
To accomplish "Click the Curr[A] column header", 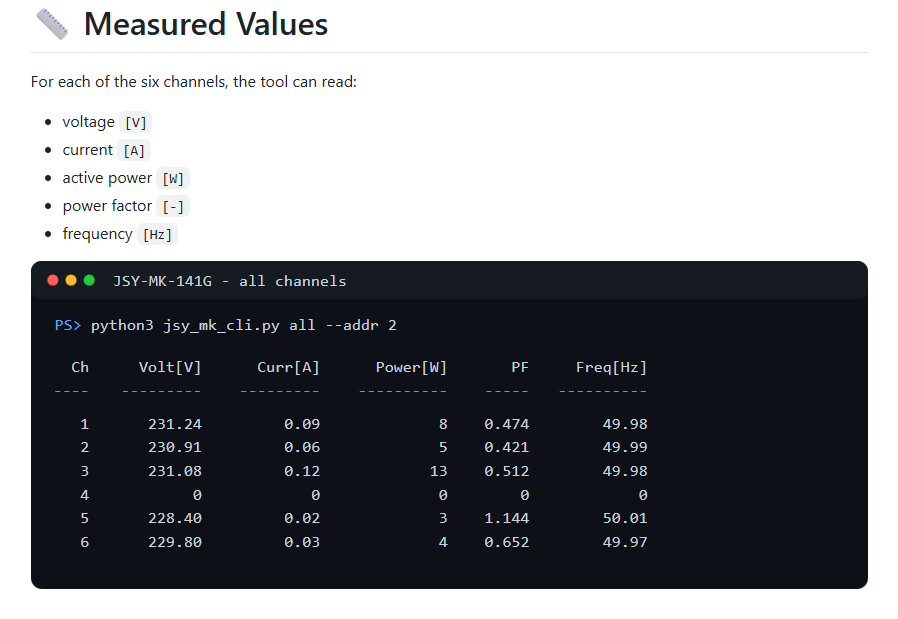I will 288,367.
